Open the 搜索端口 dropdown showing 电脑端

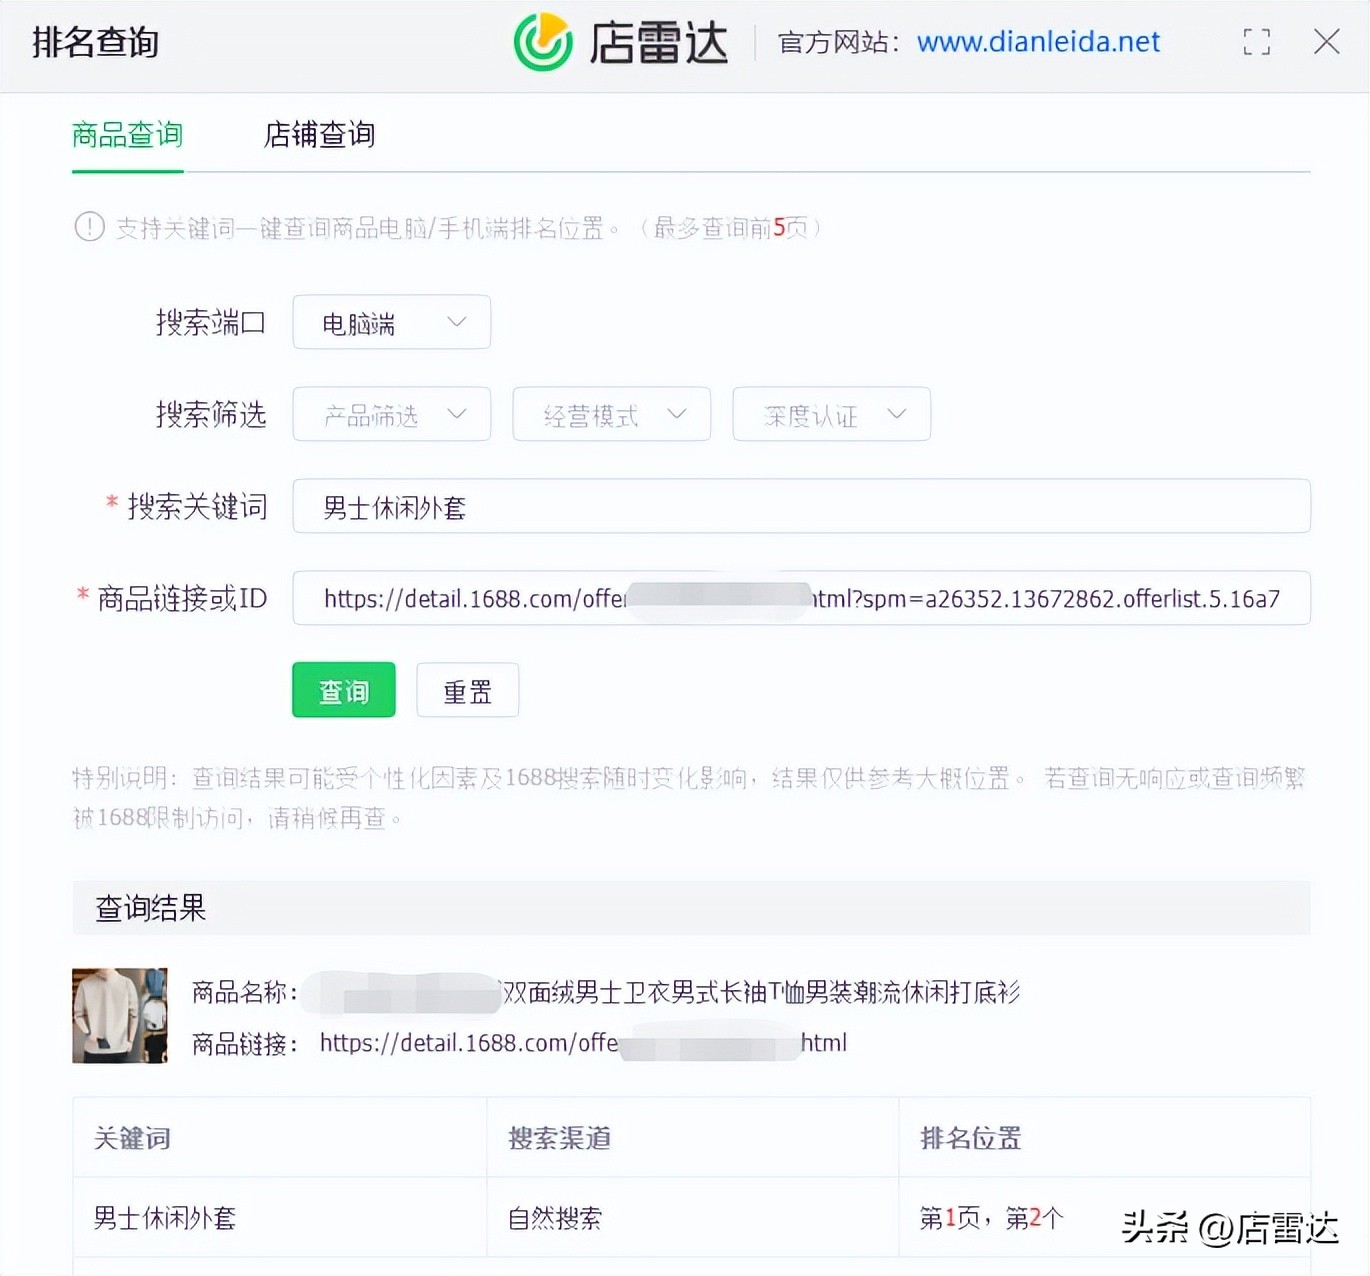tap(391, 322)
